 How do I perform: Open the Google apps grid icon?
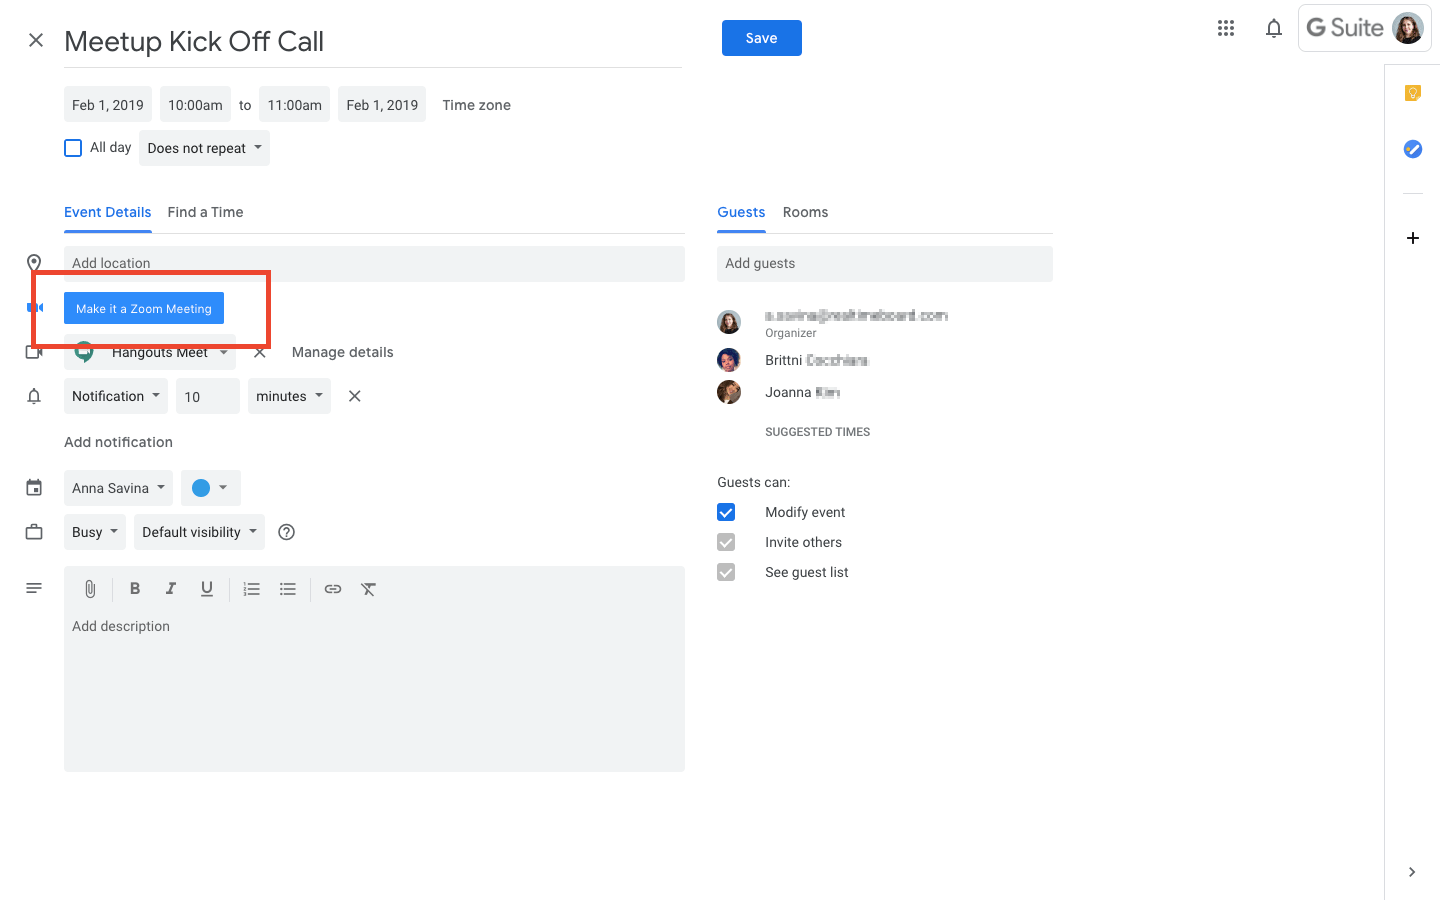click(1226, 28)
